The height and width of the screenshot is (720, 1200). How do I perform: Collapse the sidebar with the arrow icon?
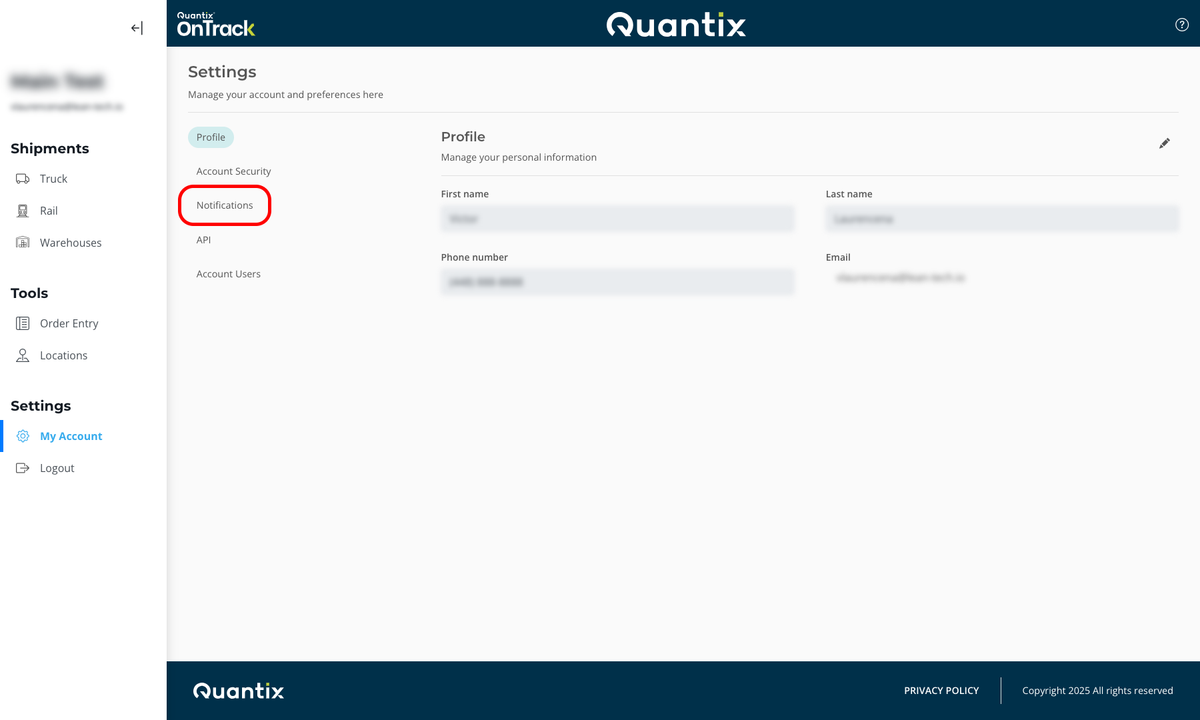pyautogui.click(x=136, y=28)
